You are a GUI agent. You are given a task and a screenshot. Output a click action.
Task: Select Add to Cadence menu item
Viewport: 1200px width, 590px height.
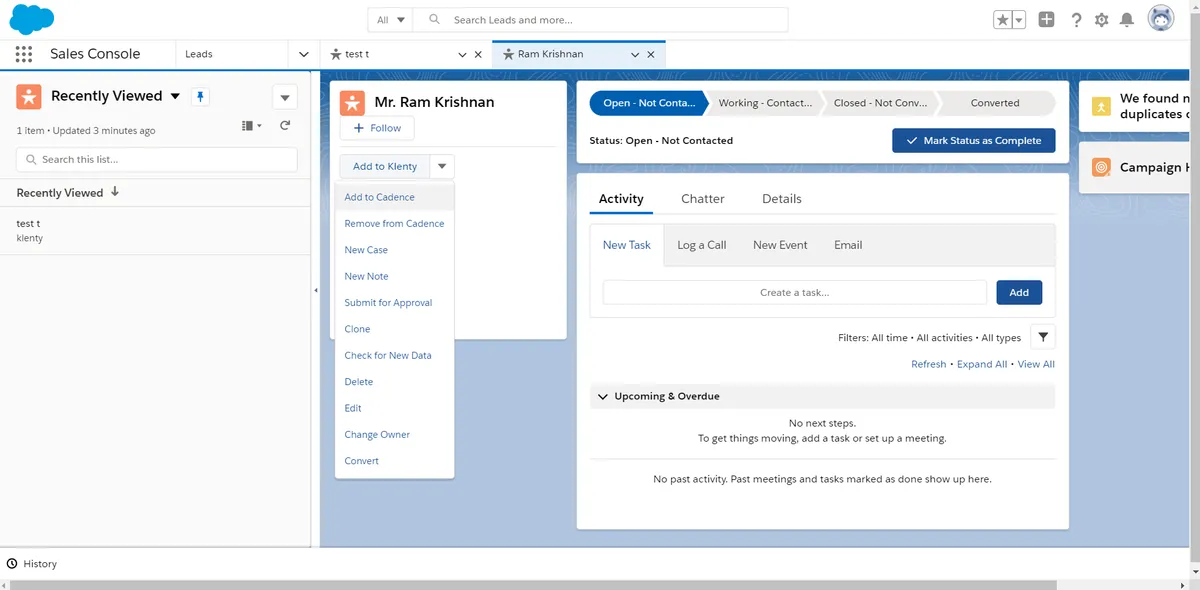coord(394,197)
